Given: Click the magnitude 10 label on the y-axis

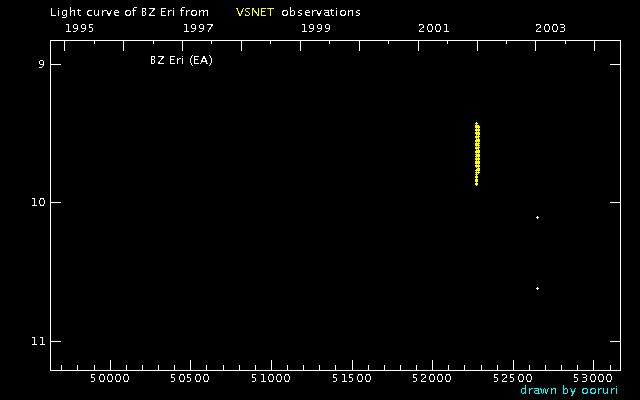Looking at the screenshot, I should pos(37,203).
